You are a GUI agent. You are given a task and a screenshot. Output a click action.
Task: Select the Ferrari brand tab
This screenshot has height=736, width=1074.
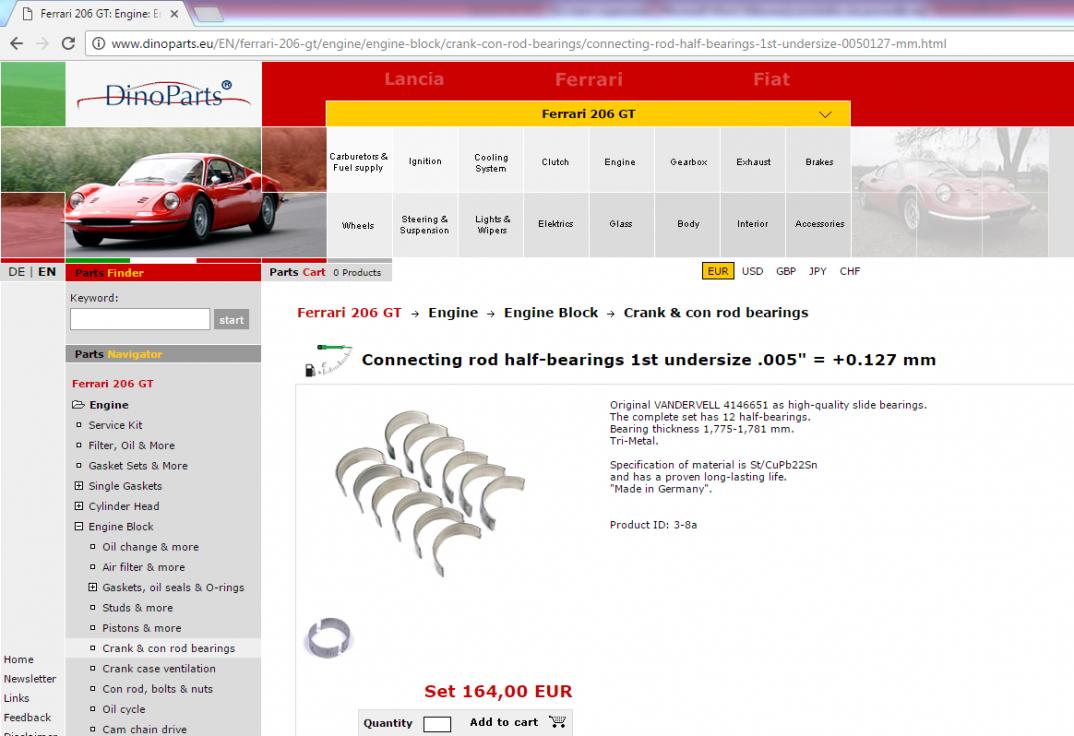[x=588, y=79]
